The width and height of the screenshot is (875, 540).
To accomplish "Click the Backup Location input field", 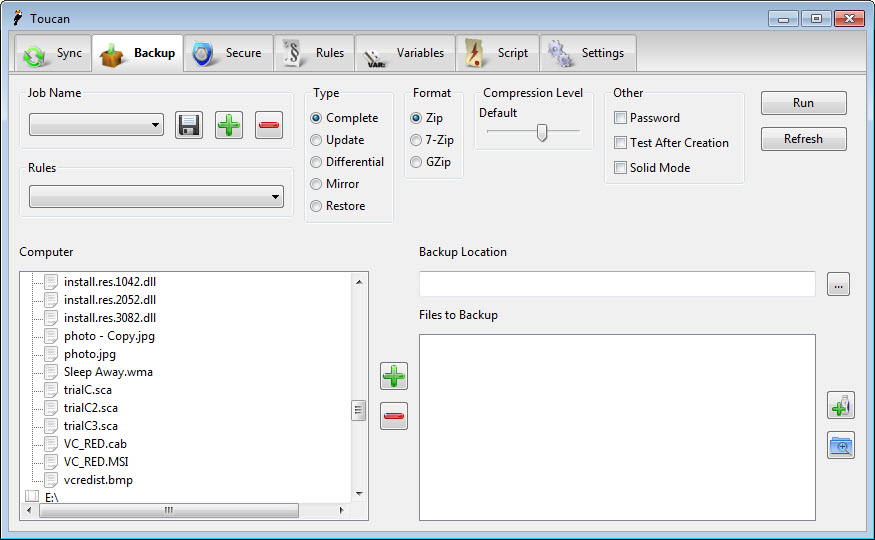I will tap(617, 285).
